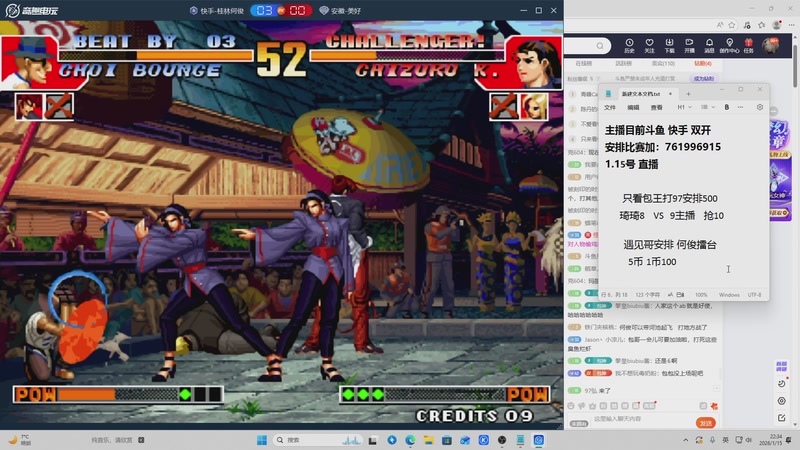800x450 pixels.
Task: Open the Messages bell icon
Action: coord(709,45)
